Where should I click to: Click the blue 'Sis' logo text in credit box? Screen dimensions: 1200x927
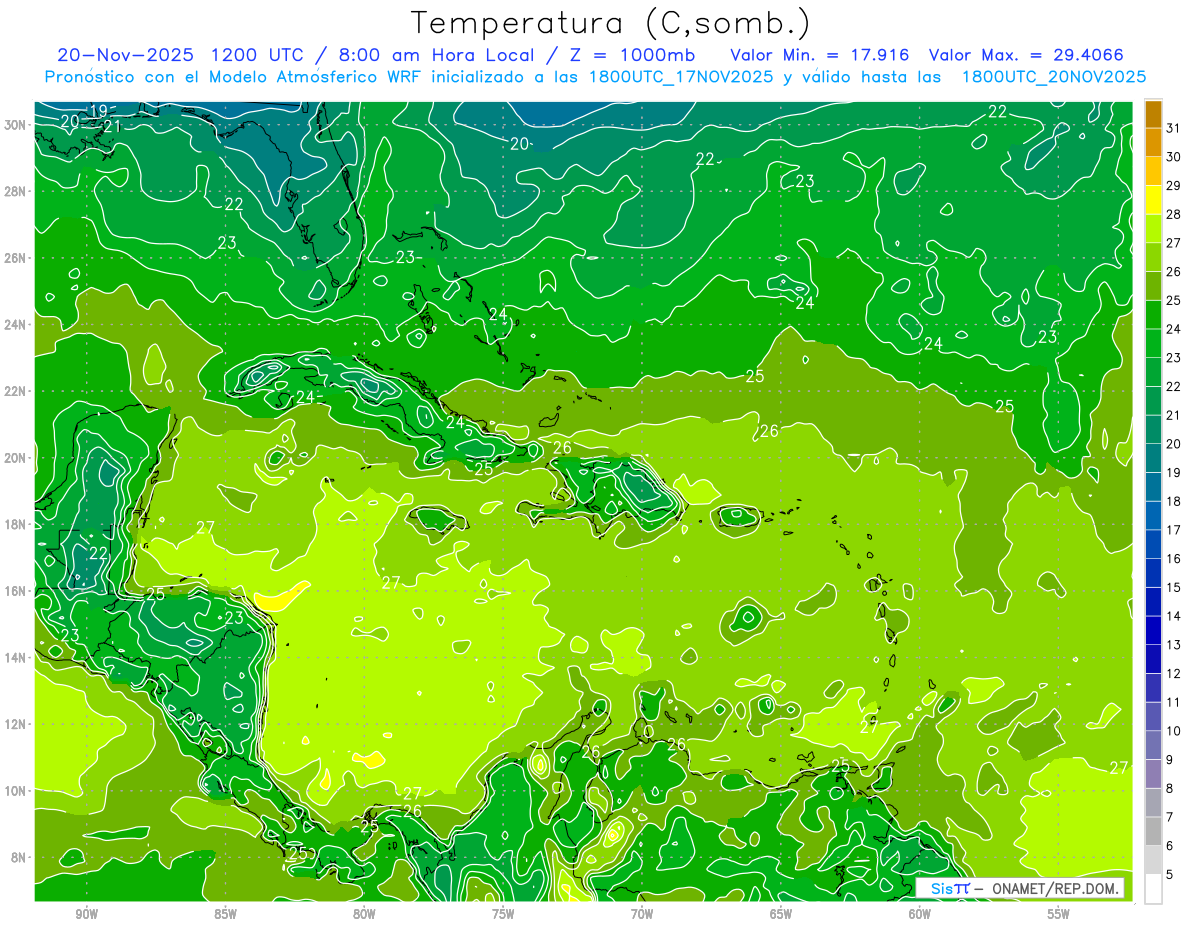tap(942, 888)
